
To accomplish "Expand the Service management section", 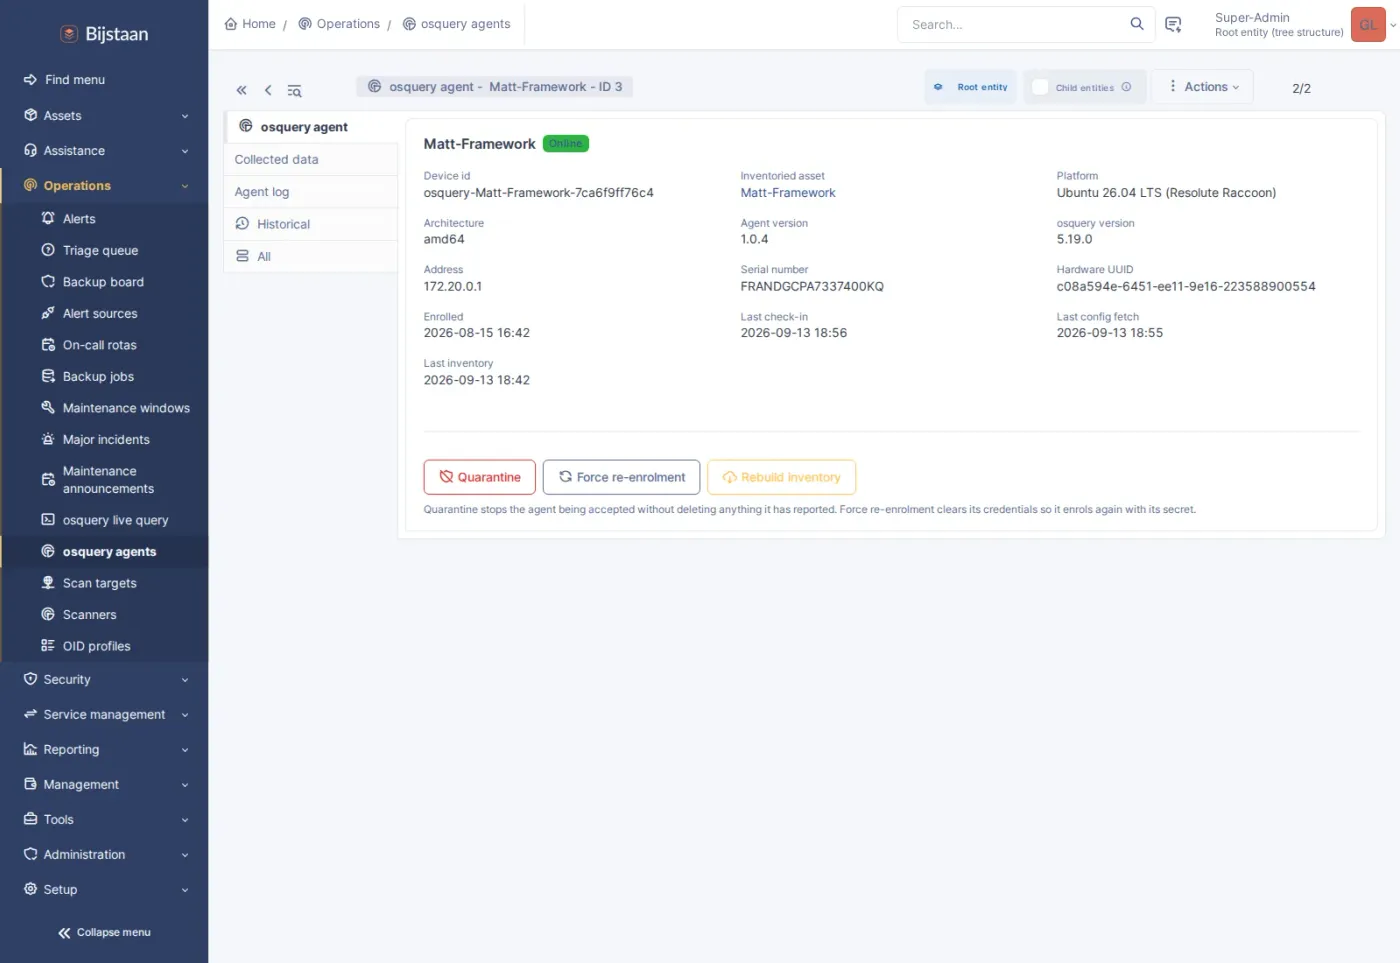I will tap(104, 715).
